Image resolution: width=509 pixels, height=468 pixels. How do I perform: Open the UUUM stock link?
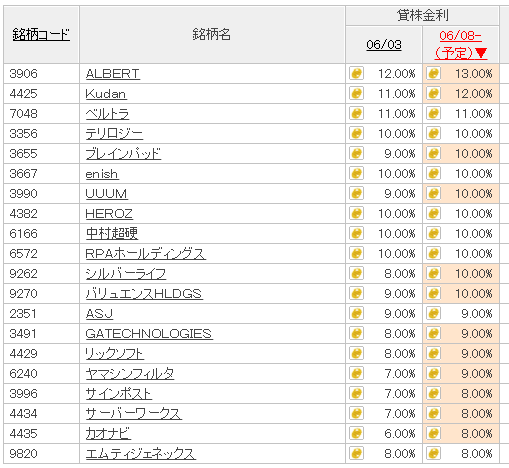pos(107,194)
